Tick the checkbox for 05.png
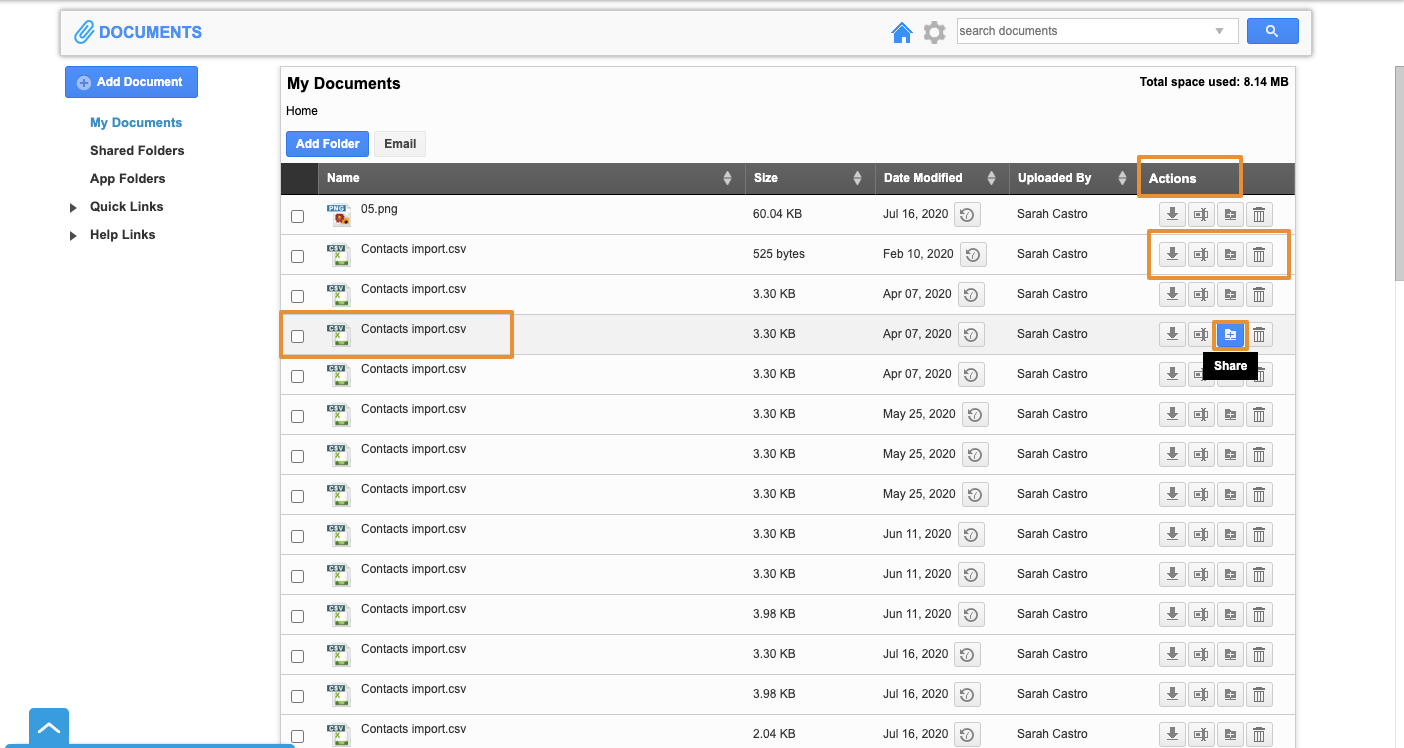 click(x=297, y=216)
